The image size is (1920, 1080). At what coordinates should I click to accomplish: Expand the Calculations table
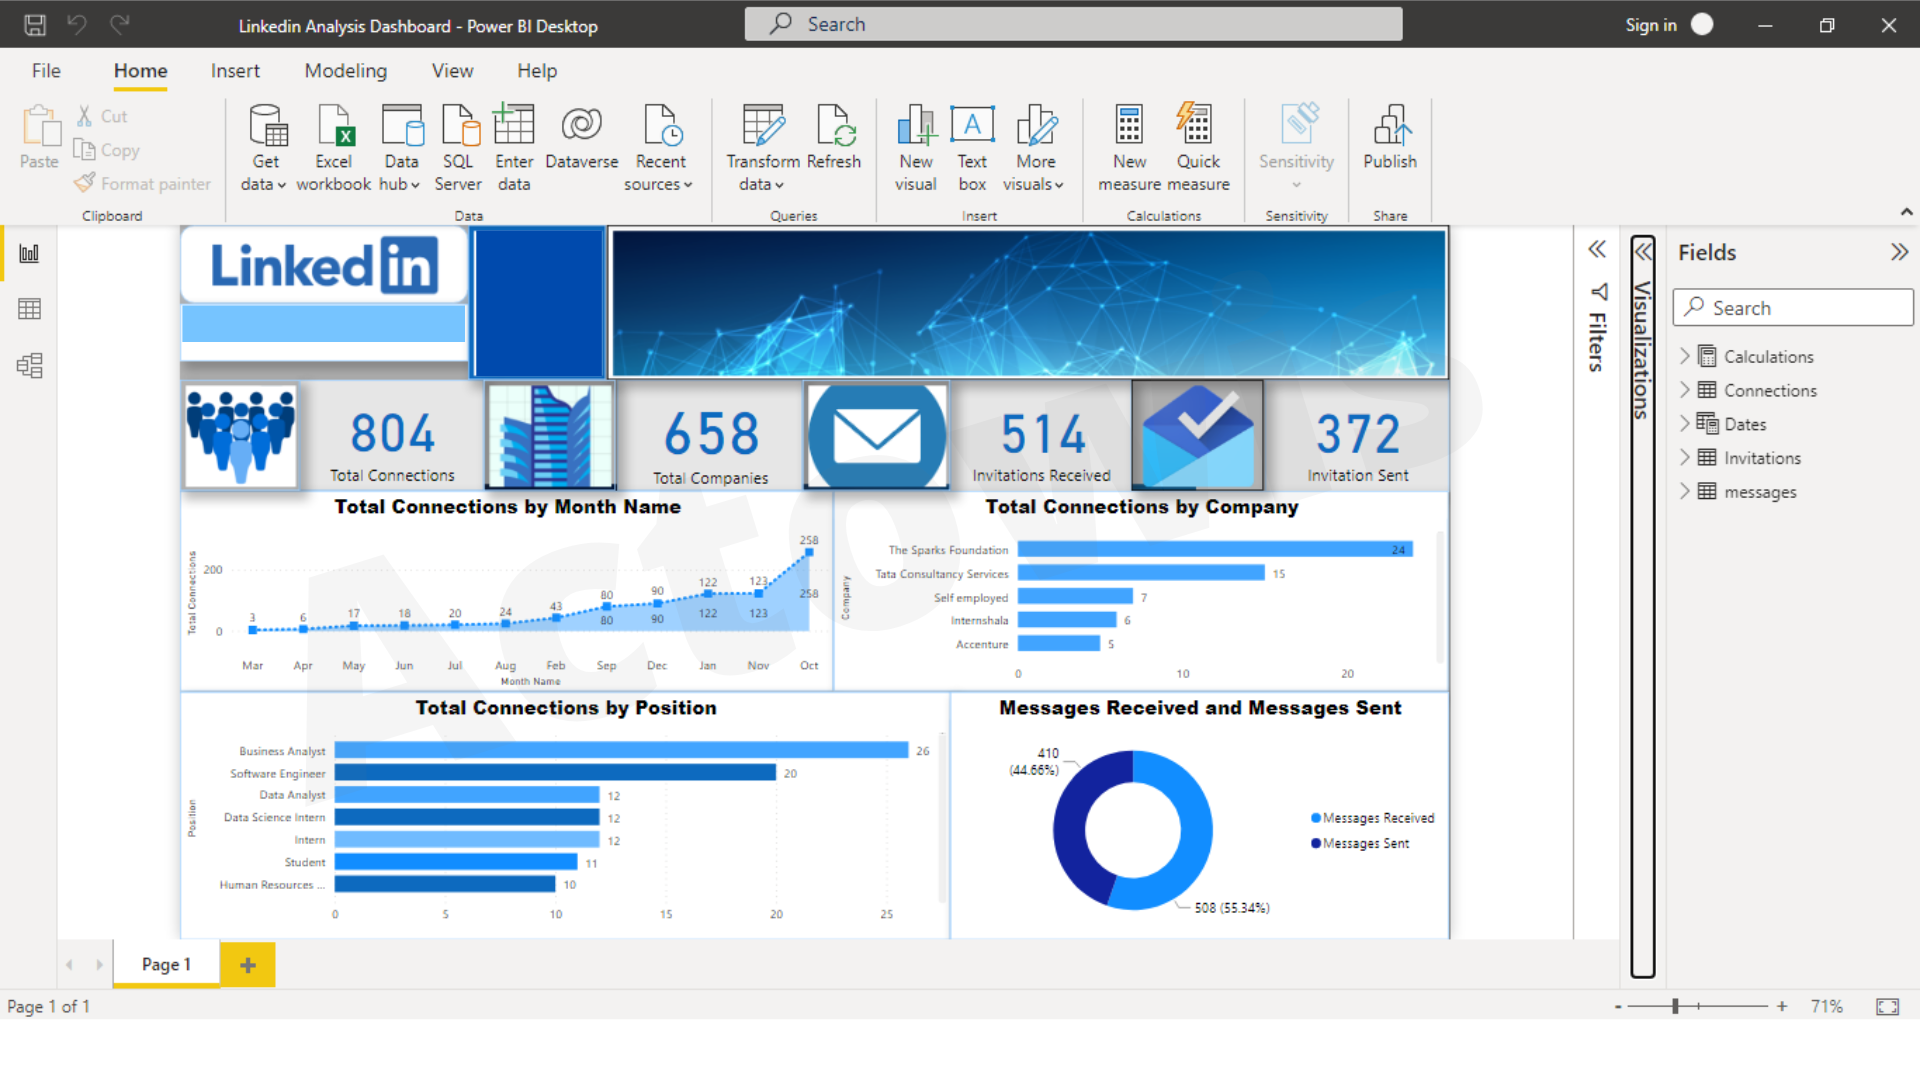[x=1685, y=355]
